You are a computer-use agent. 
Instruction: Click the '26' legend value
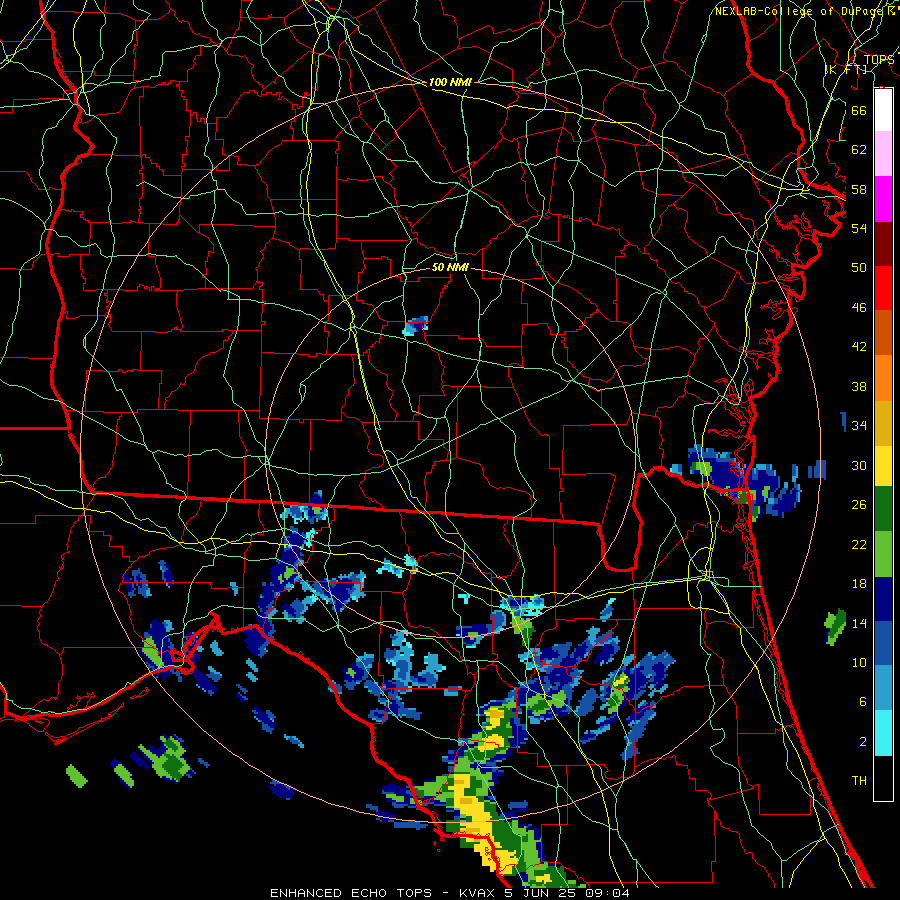(x=859, y=505)
